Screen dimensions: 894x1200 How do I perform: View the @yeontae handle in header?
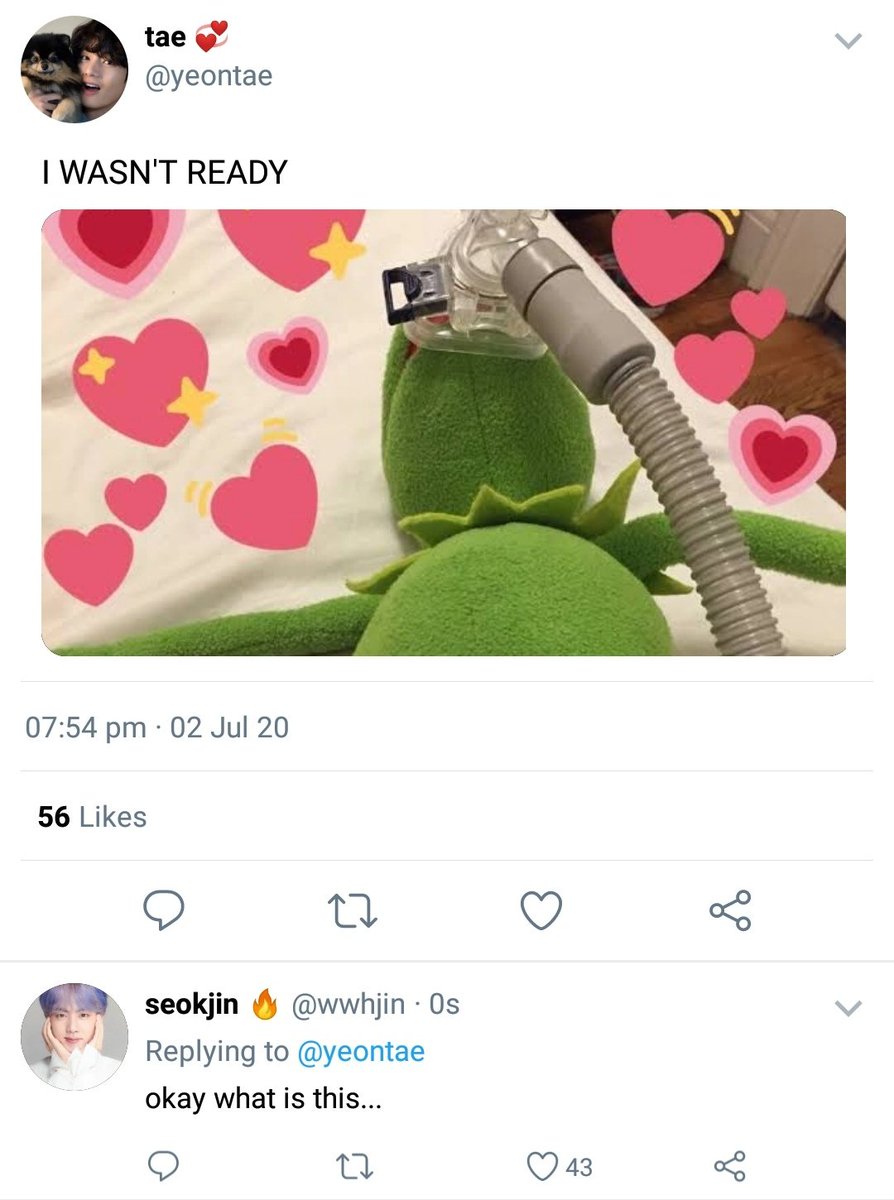209,76
